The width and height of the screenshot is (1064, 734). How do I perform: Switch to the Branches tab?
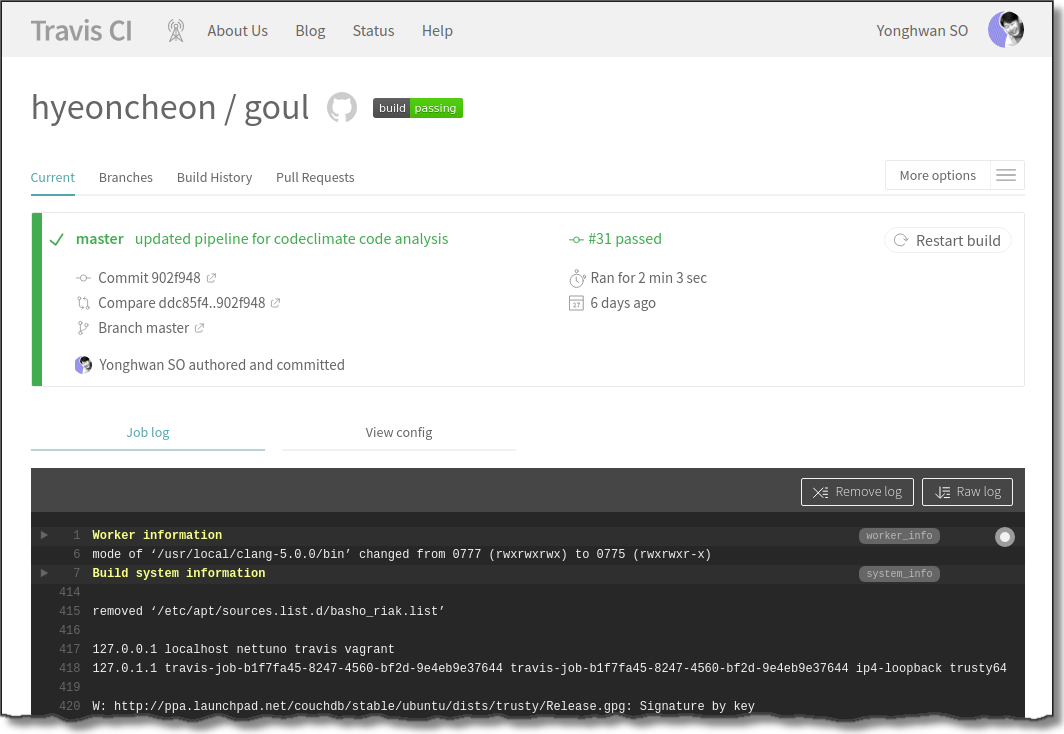(126, 177)
